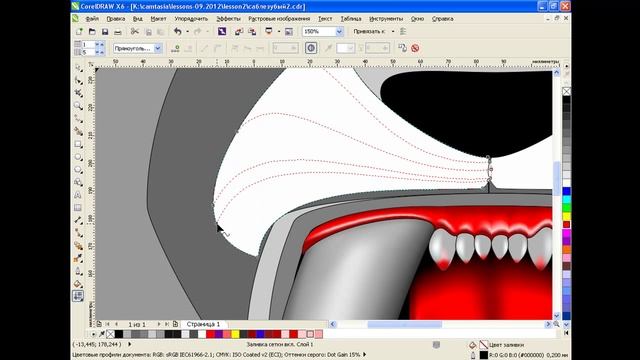Click the horizontal scrollbar thumb
Screen dimensions: 640x360
coord(404,324)
